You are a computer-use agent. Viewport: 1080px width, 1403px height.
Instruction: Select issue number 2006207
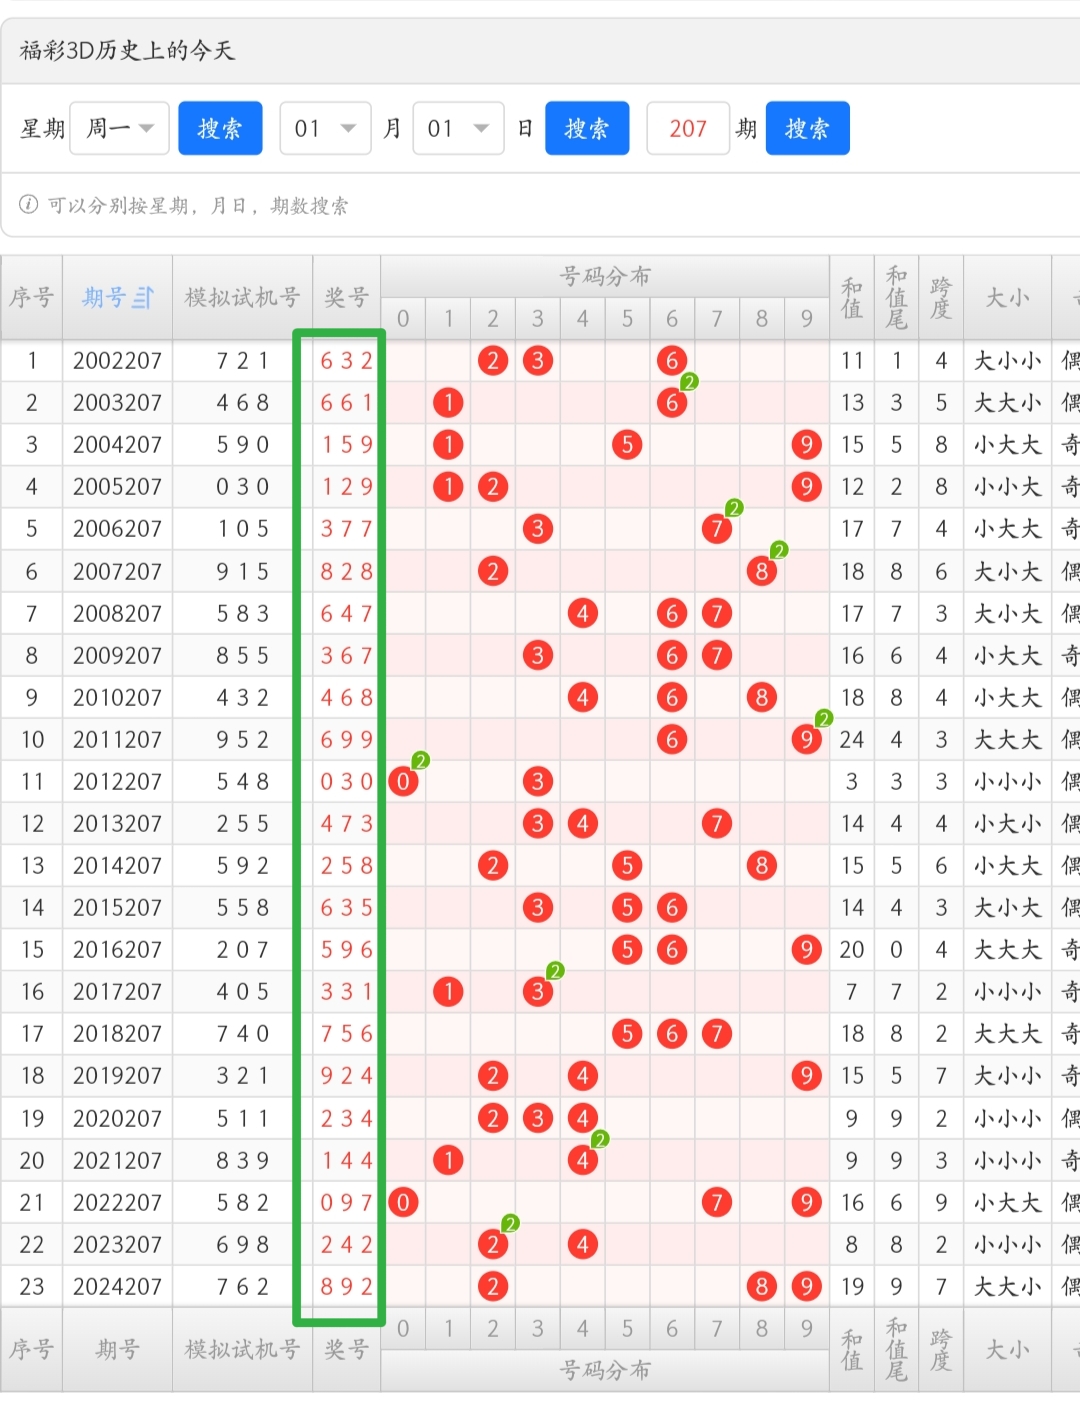117,529
